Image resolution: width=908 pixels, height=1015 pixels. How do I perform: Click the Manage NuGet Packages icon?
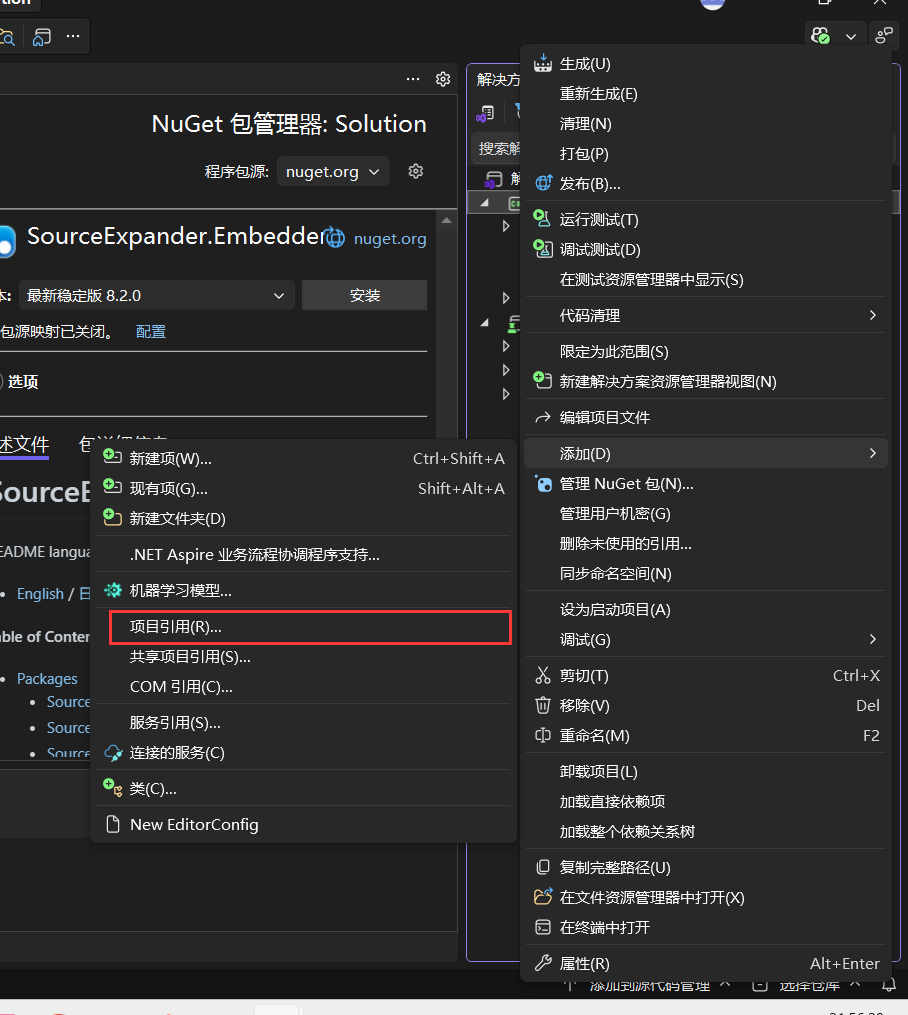pos(543,484)
